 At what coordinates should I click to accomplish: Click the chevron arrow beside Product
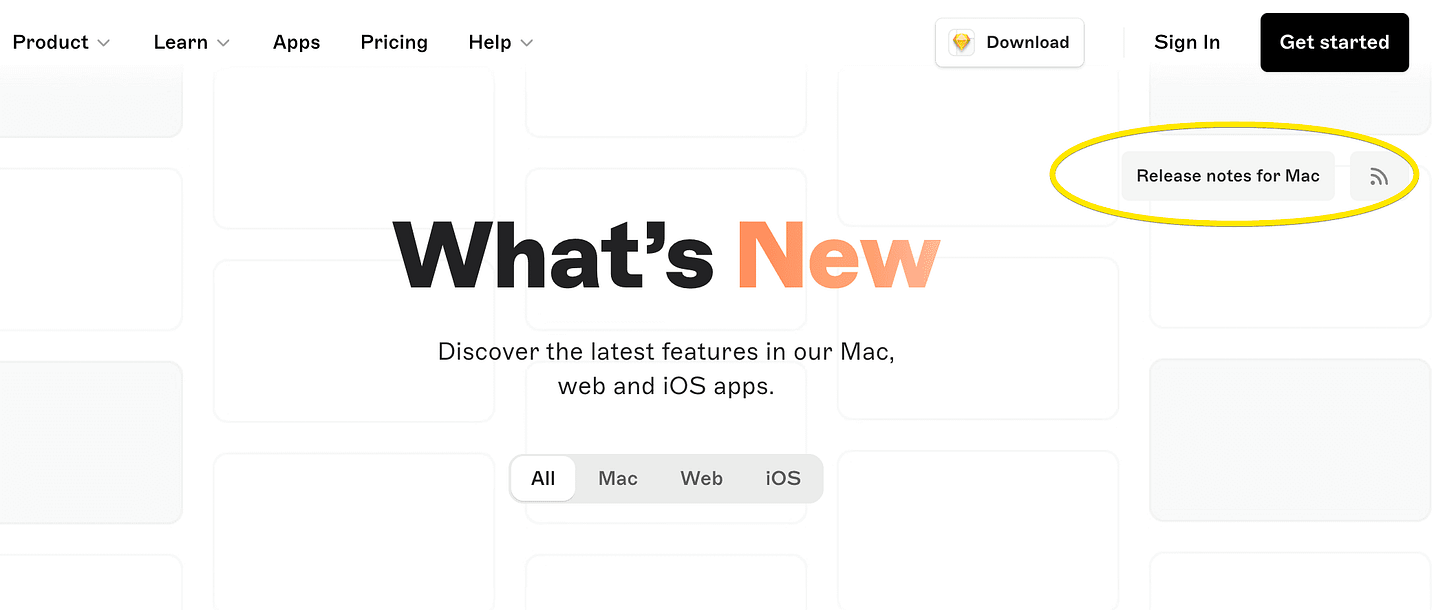(x=104, y=43)
